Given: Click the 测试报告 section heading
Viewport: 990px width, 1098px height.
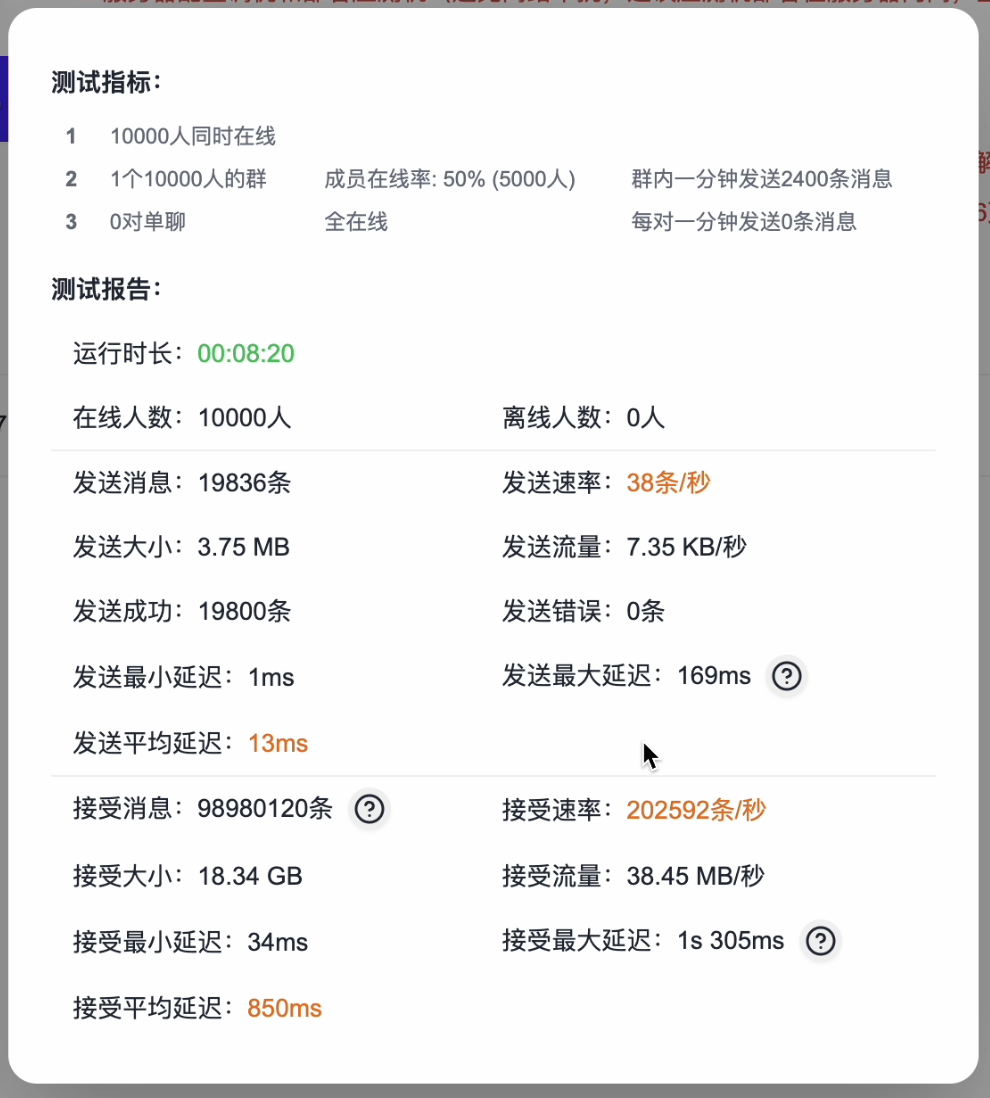Looking at the screenshot, I should [87, 291].
